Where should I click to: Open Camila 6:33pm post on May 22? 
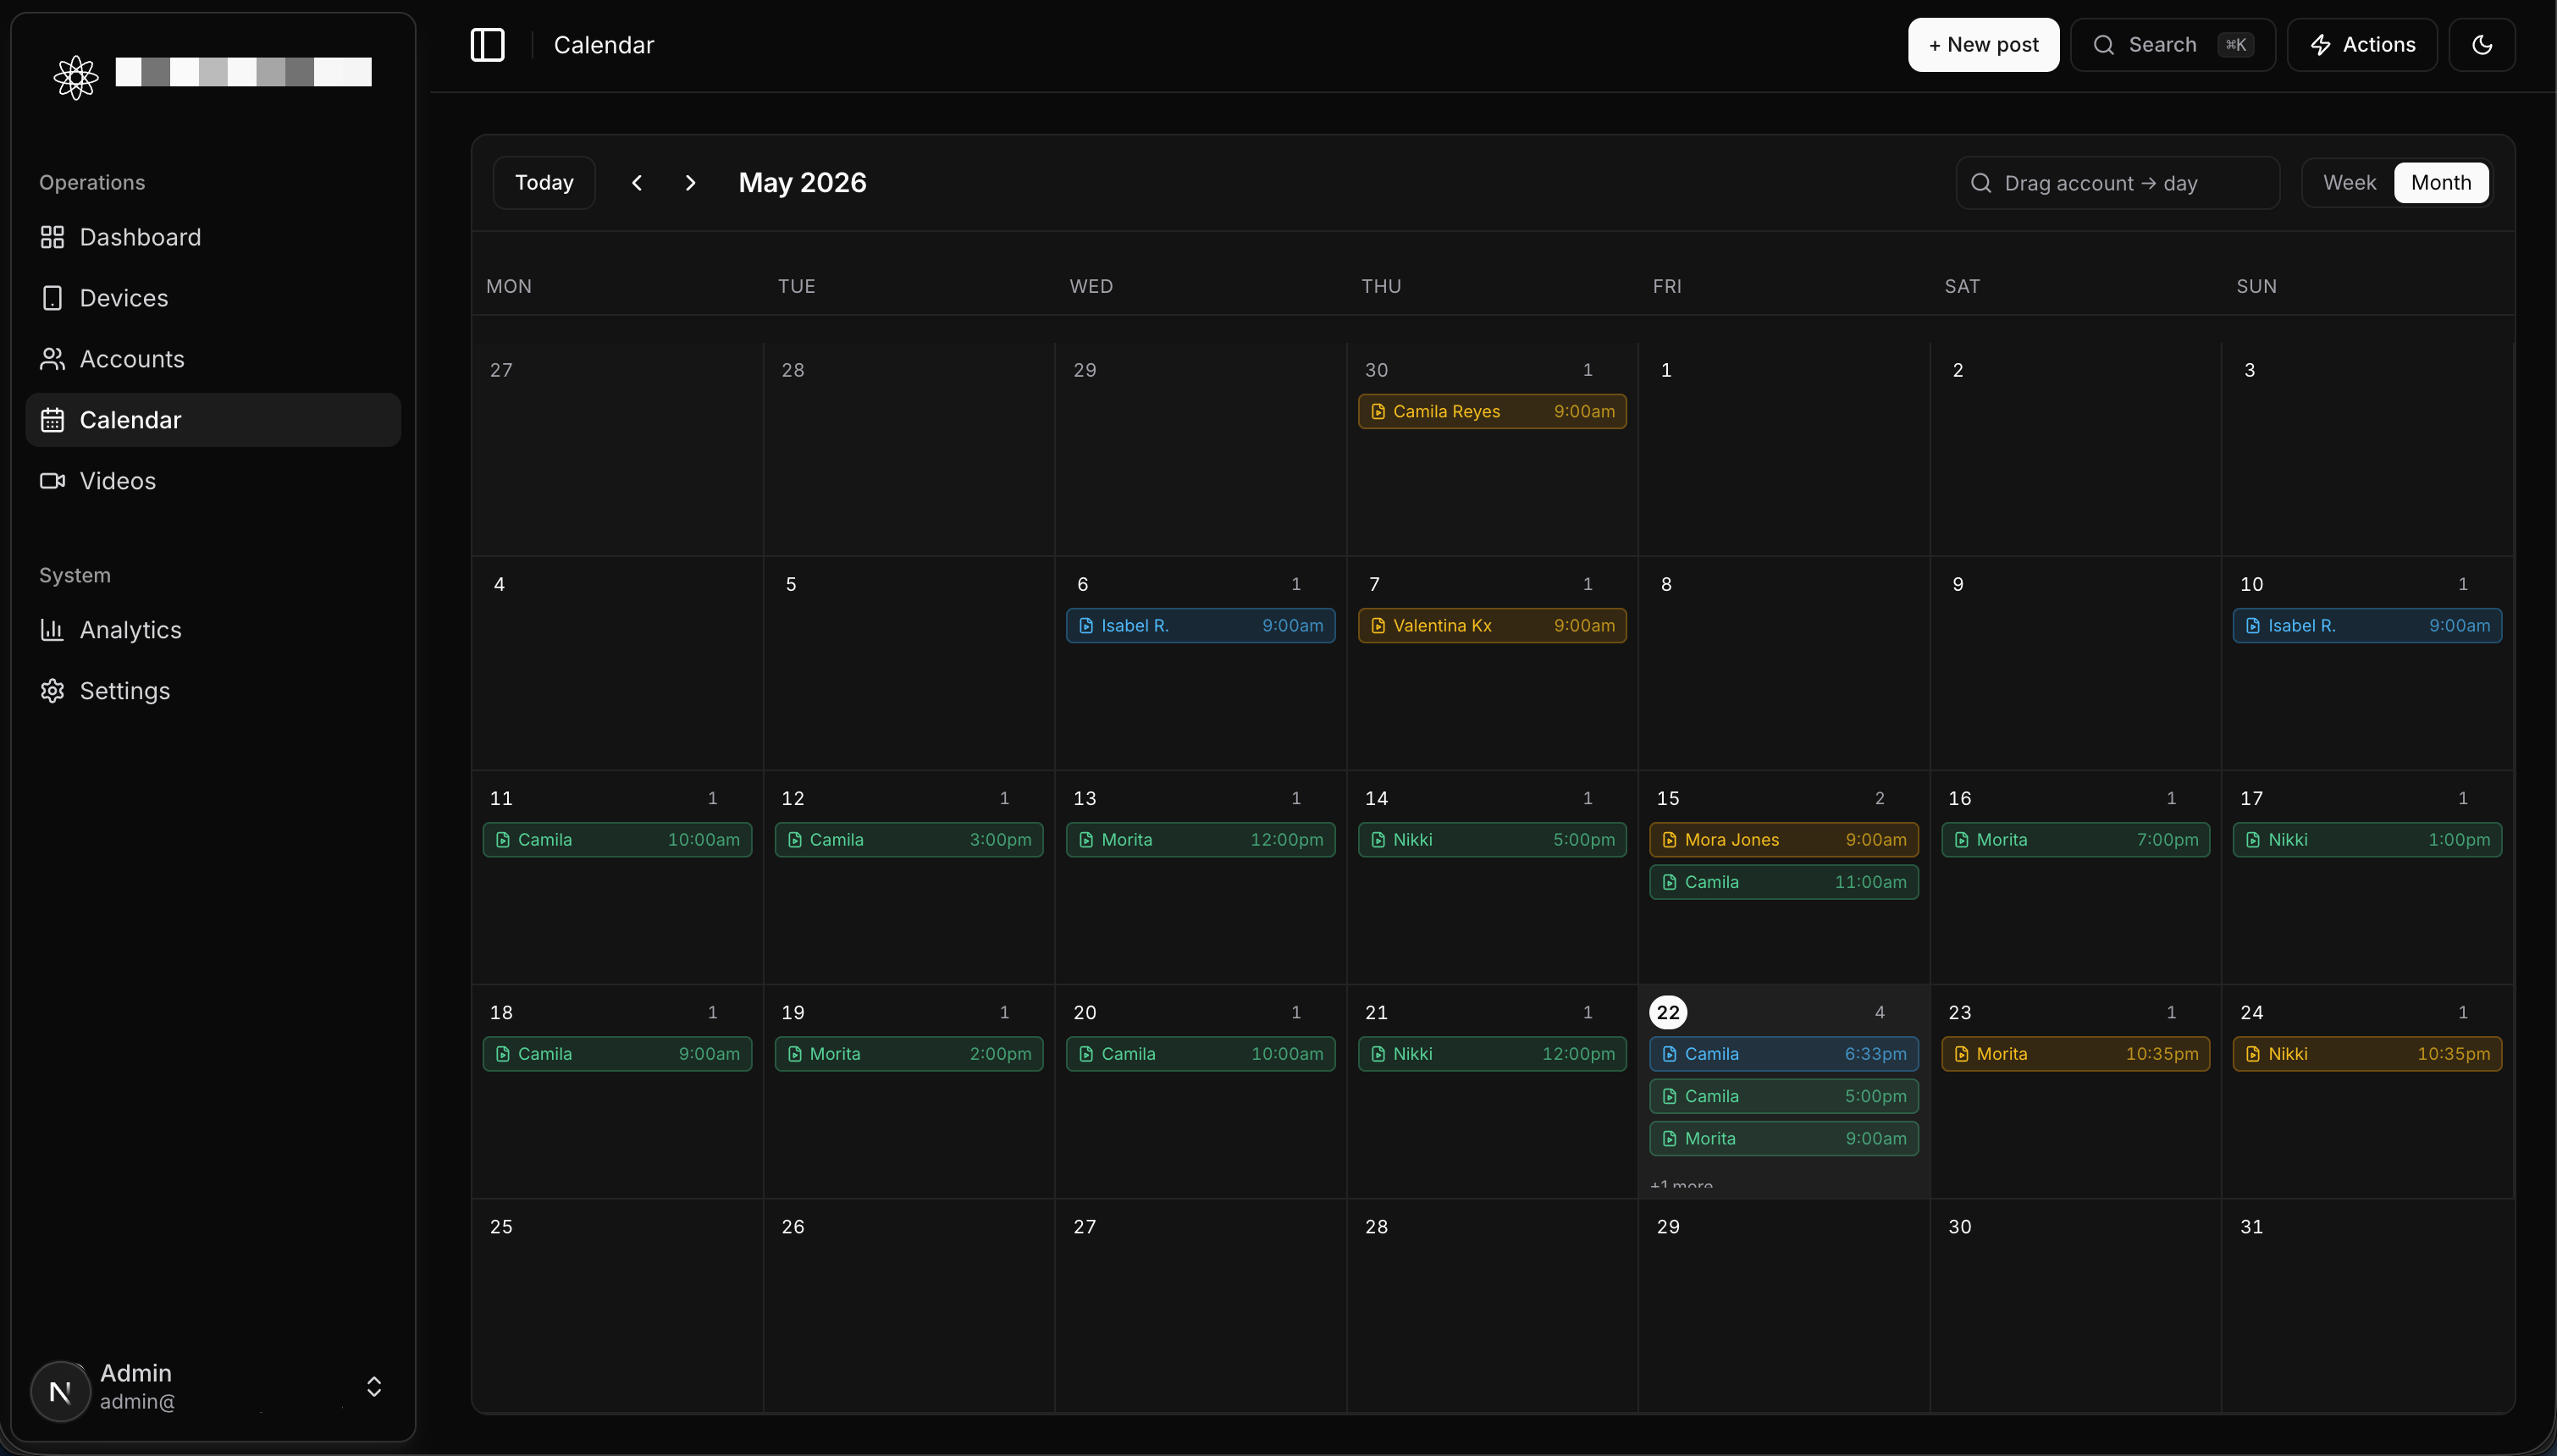pos(1784,1054)
